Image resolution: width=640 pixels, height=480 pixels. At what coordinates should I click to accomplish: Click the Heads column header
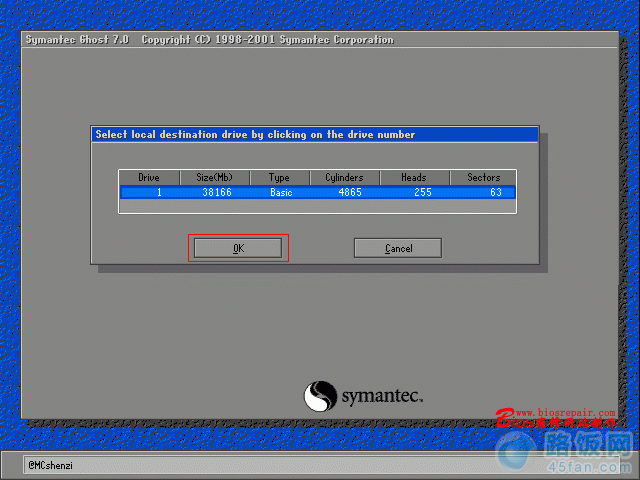click(x=414, y=178)
